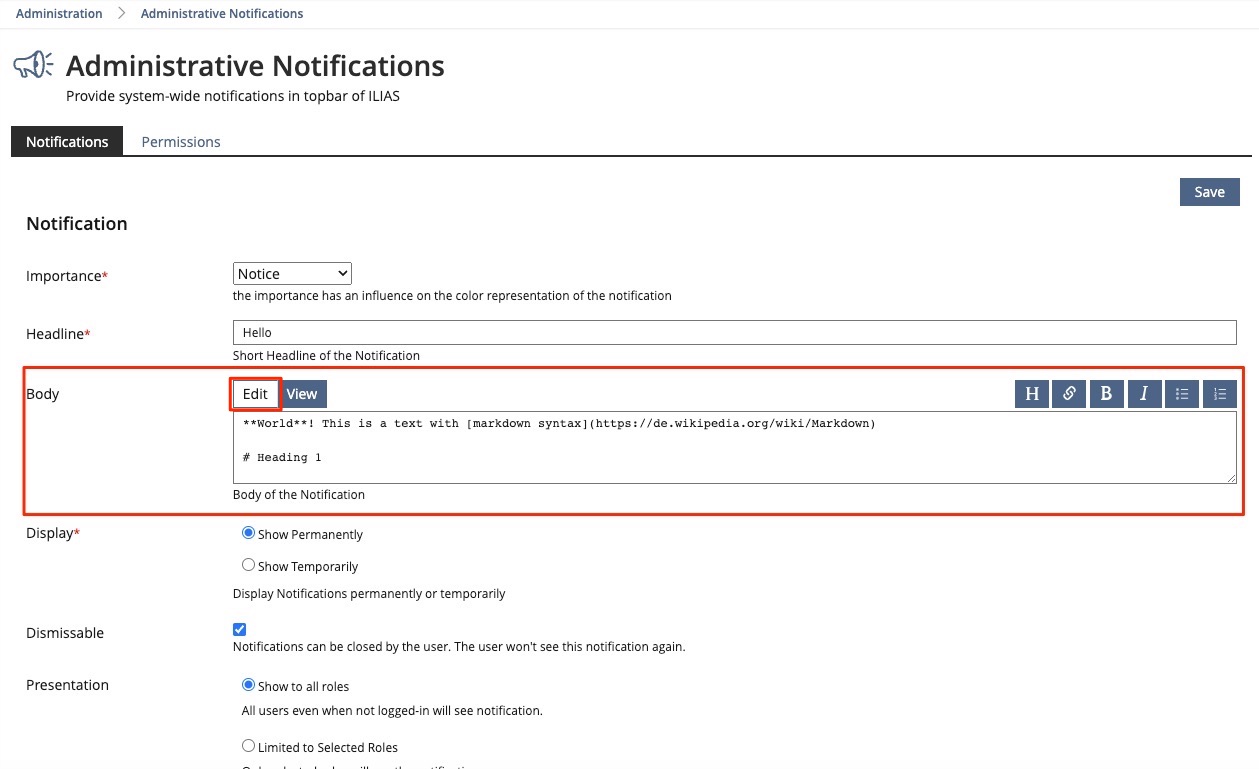The width and height of the screenshot is (1259, 769).
Task: Switch the body editor to View mode
Action: pyautogui.click(x=302, y=394)
